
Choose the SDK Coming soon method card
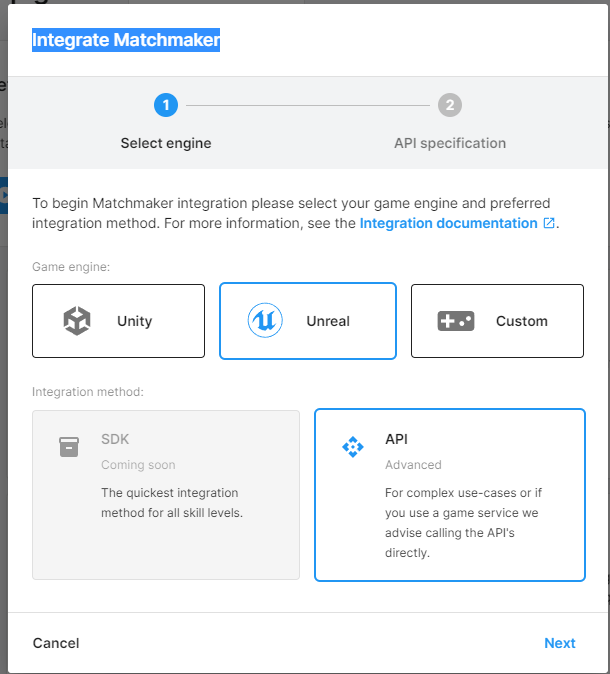coord(166,495)
